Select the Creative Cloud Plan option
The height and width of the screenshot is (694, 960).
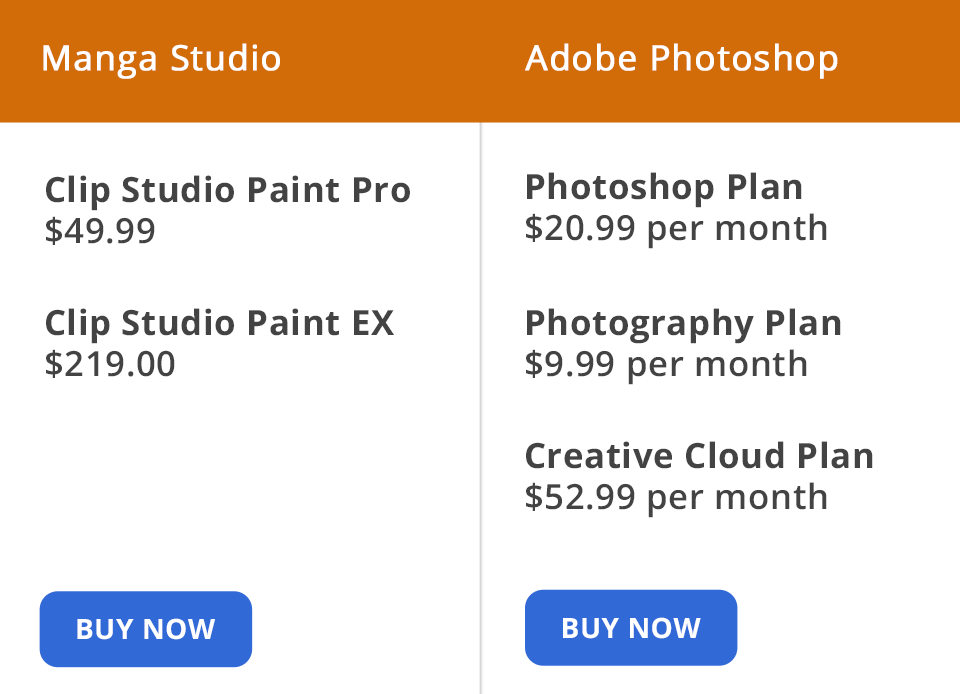pos(699,455)
